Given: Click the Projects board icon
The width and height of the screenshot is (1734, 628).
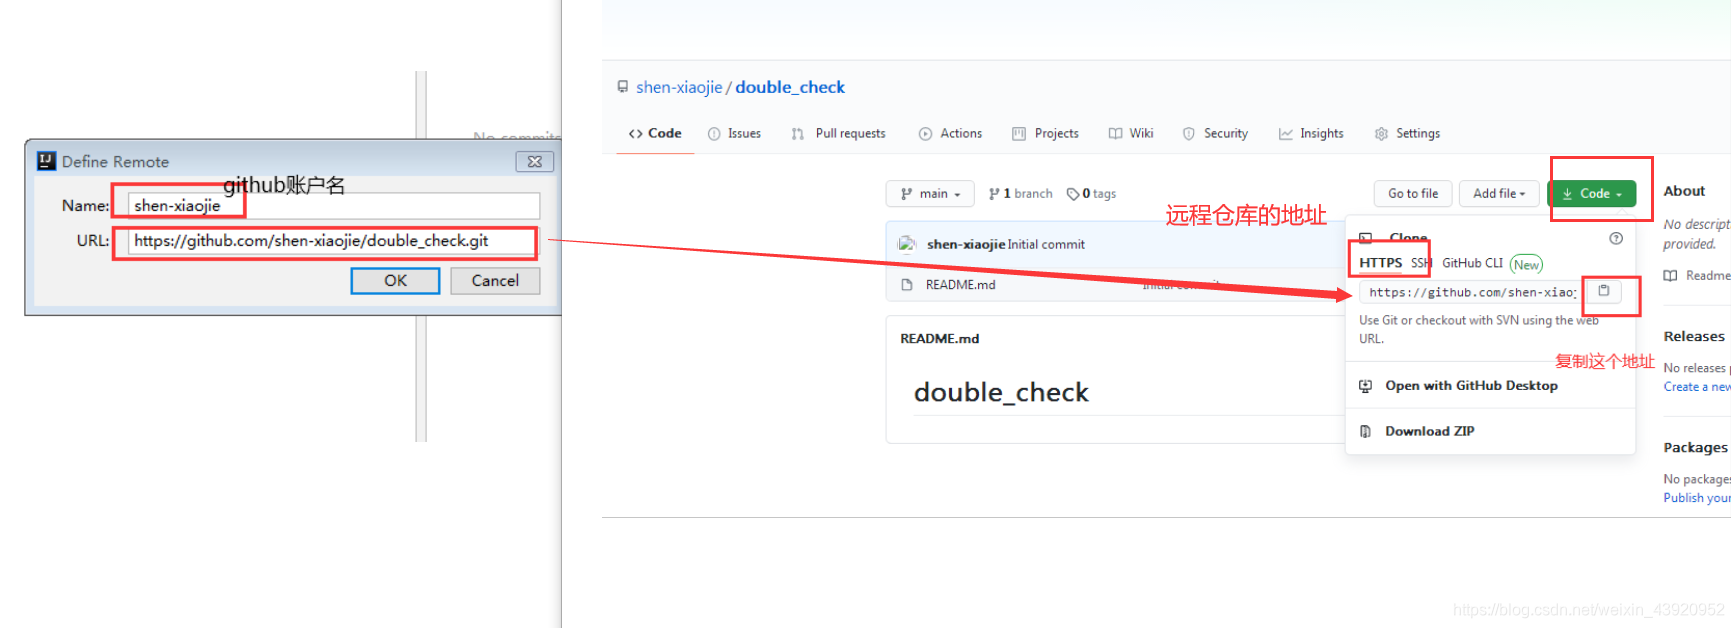Looking at the screenshot, I should 1019,134.
